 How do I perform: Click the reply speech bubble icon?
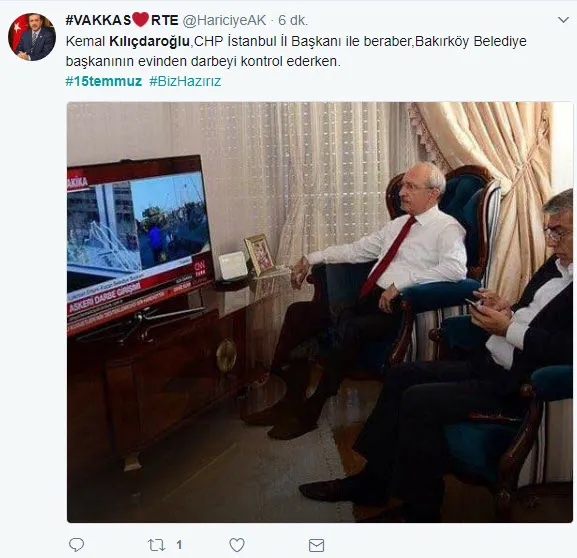pyautogui.click(x=77, y=545)
